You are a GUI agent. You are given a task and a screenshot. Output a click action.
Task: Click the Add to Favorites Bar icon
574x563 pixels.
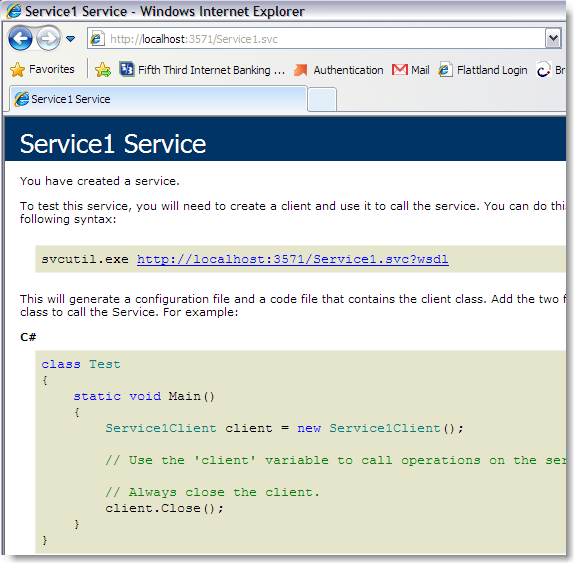click(x=103, y=70)
